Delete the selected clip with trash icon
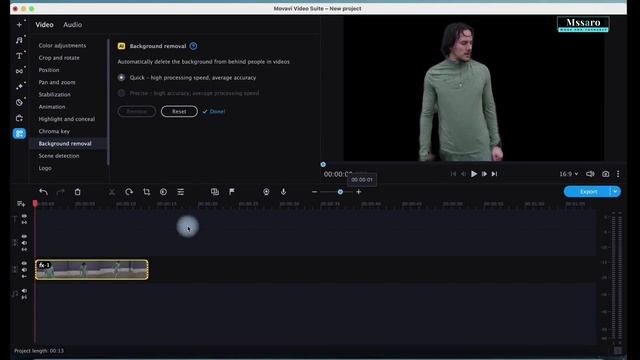The image size is (640, 360). click(x=78, y=192)
